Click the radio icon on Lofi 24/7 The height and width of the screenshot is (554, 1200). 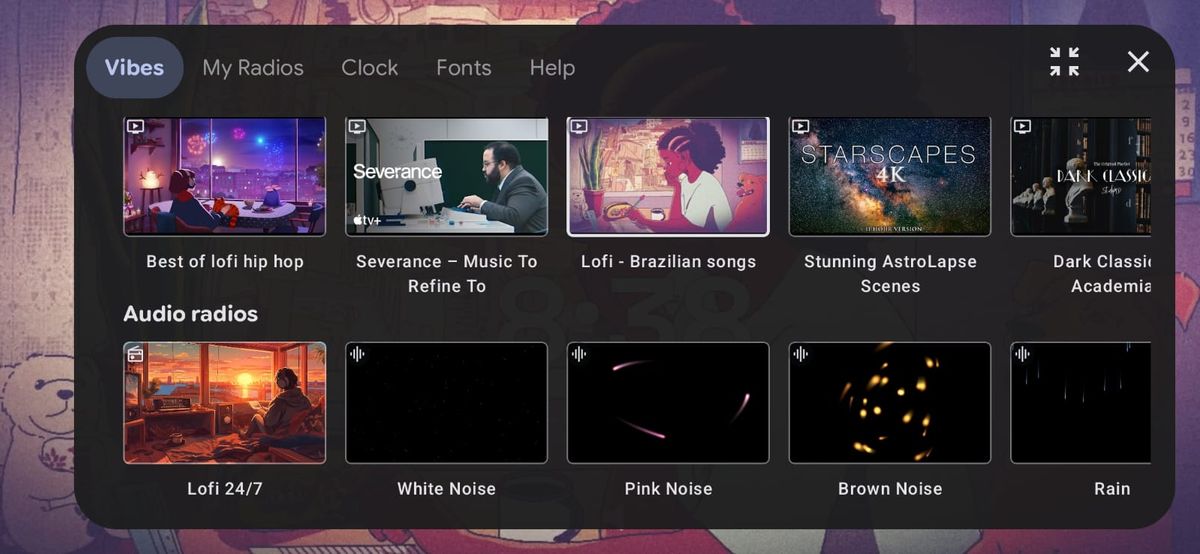[136, 354]
